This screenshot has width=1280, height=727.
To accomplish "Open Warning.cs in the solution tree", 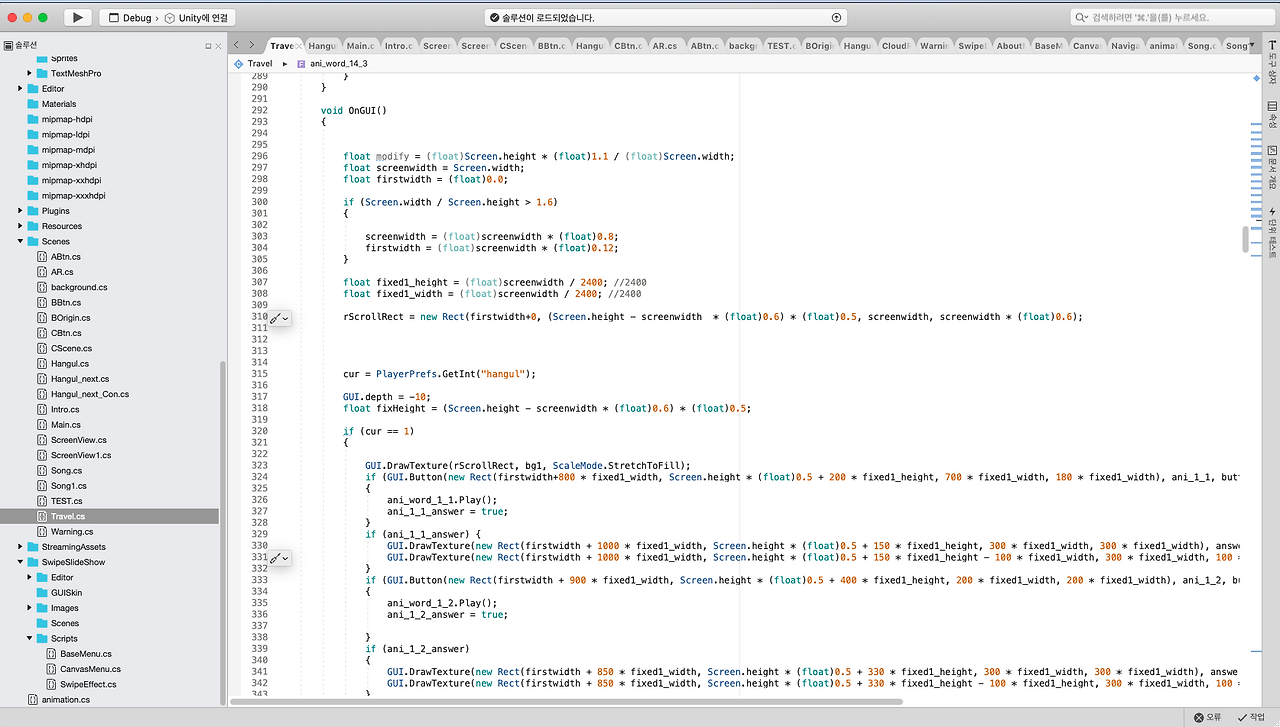I will 72,532.
